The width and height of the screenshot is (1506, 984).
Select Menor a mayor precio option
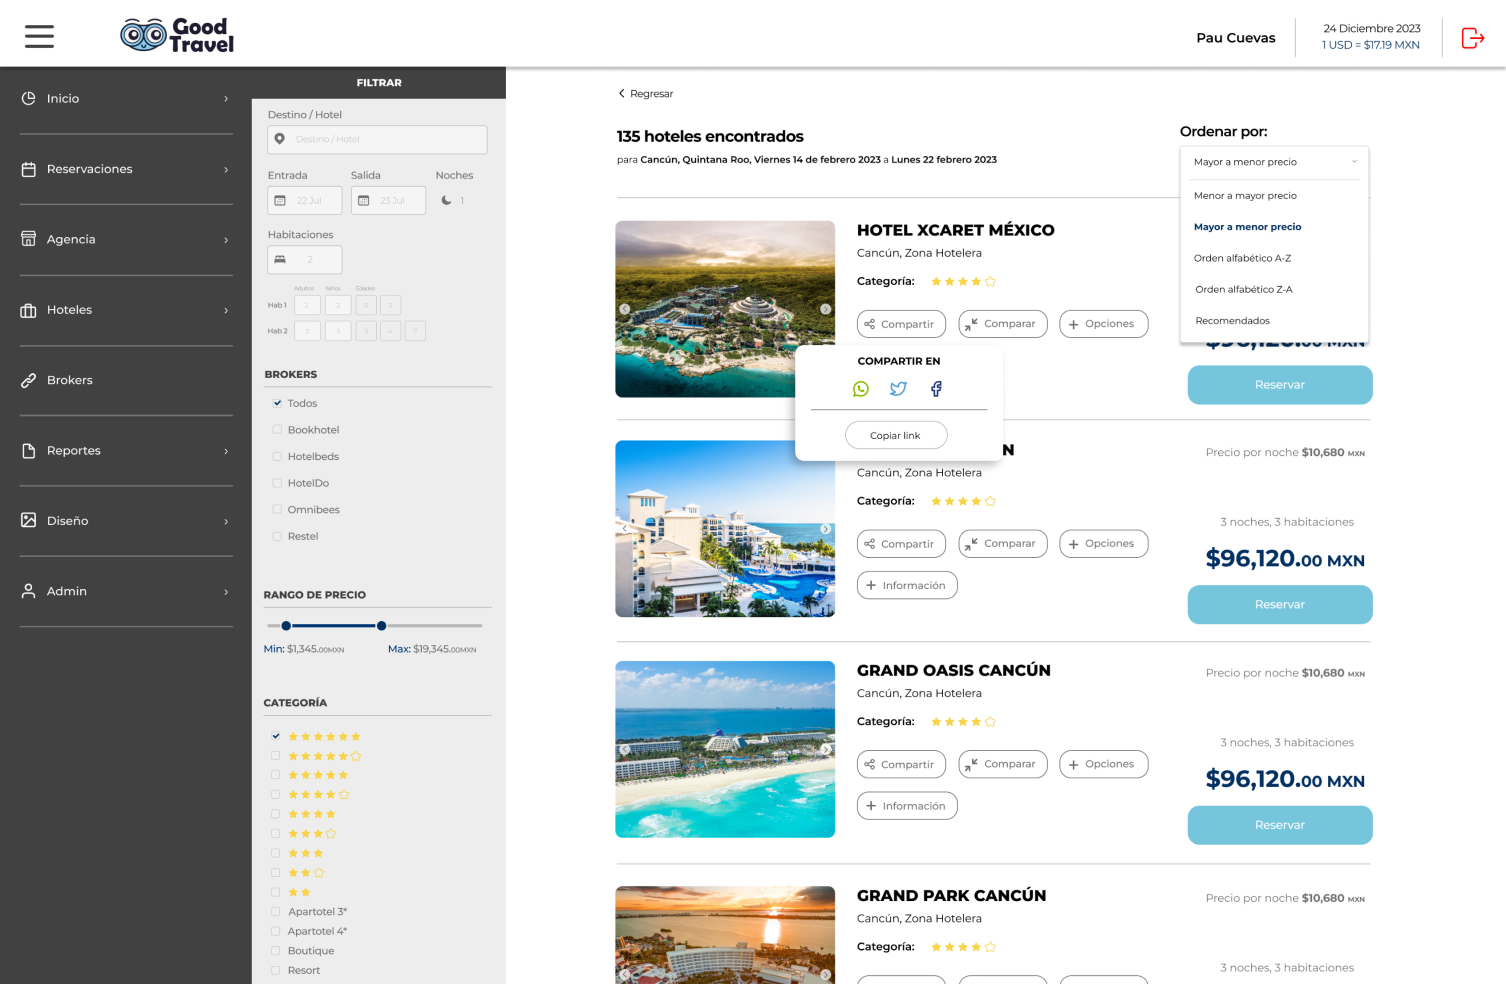(x=1245, y=196)
